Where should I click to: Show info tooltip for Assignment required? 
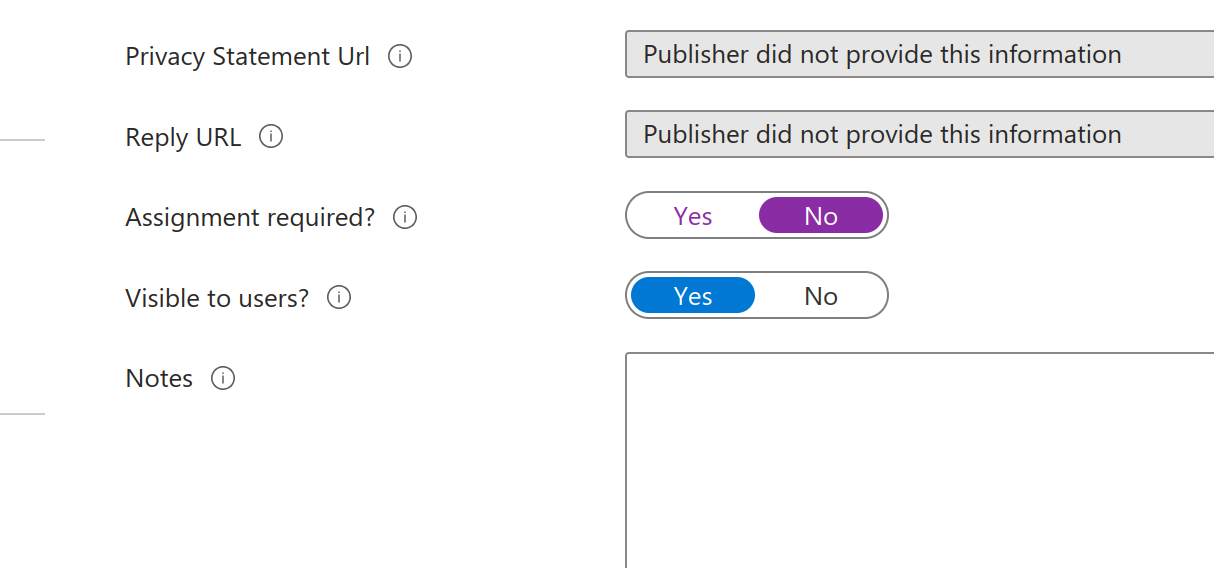[405, 217]
